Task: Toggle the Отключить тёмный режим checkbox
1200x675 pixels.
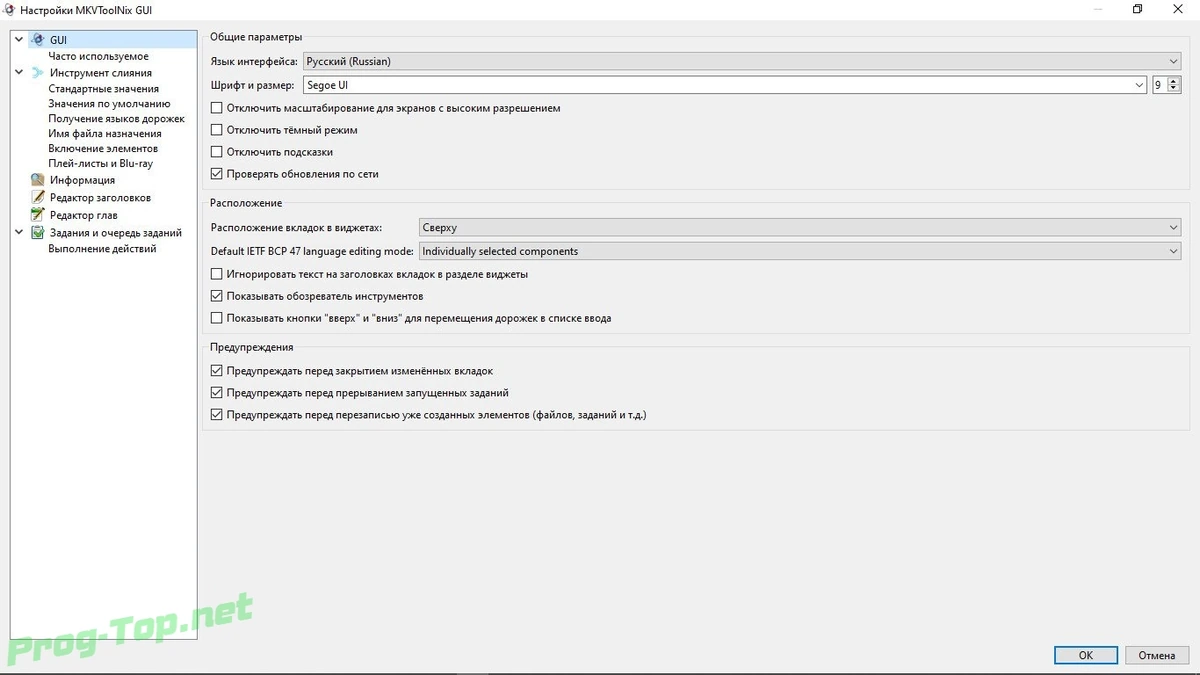Action: [x=217, y=130]
